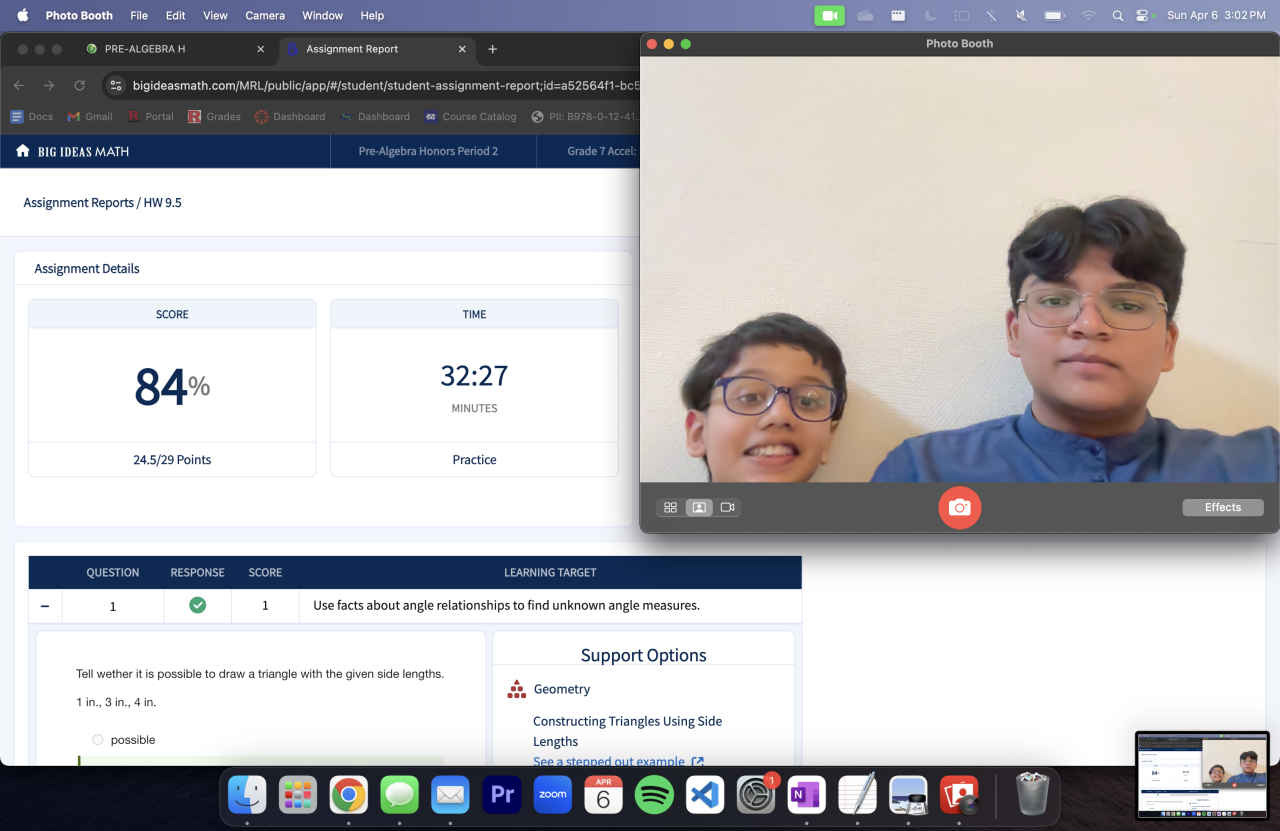The image size is (1280, 831).
Task: Open the View menu
Action: tap(215, 16)
